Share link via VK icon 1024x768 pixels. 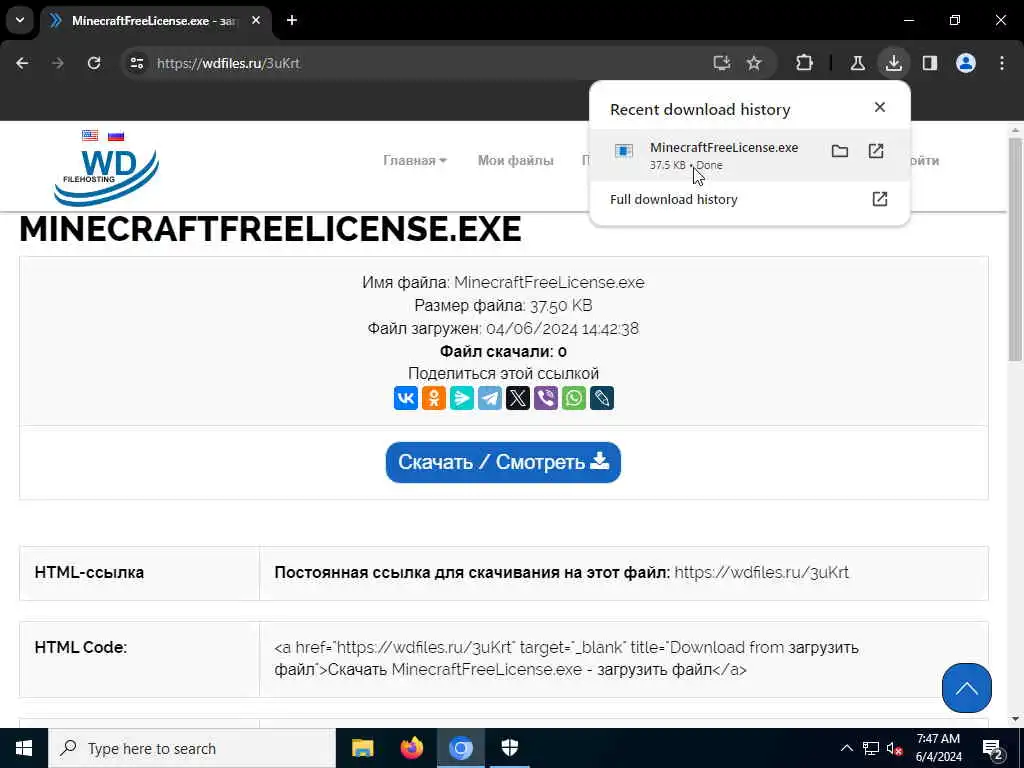[x=406, y=398]
